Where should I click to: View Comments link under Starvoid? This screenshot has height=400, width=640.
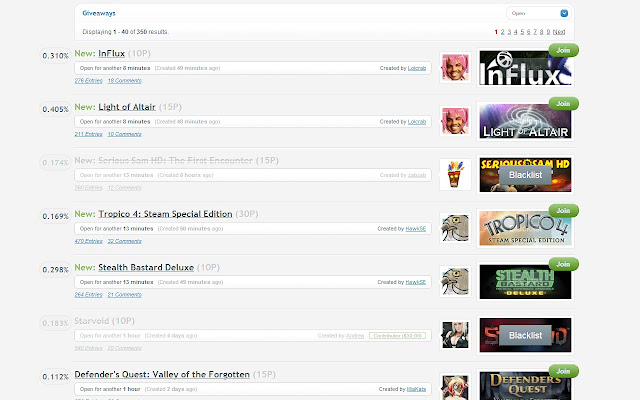tap(124, 348)
